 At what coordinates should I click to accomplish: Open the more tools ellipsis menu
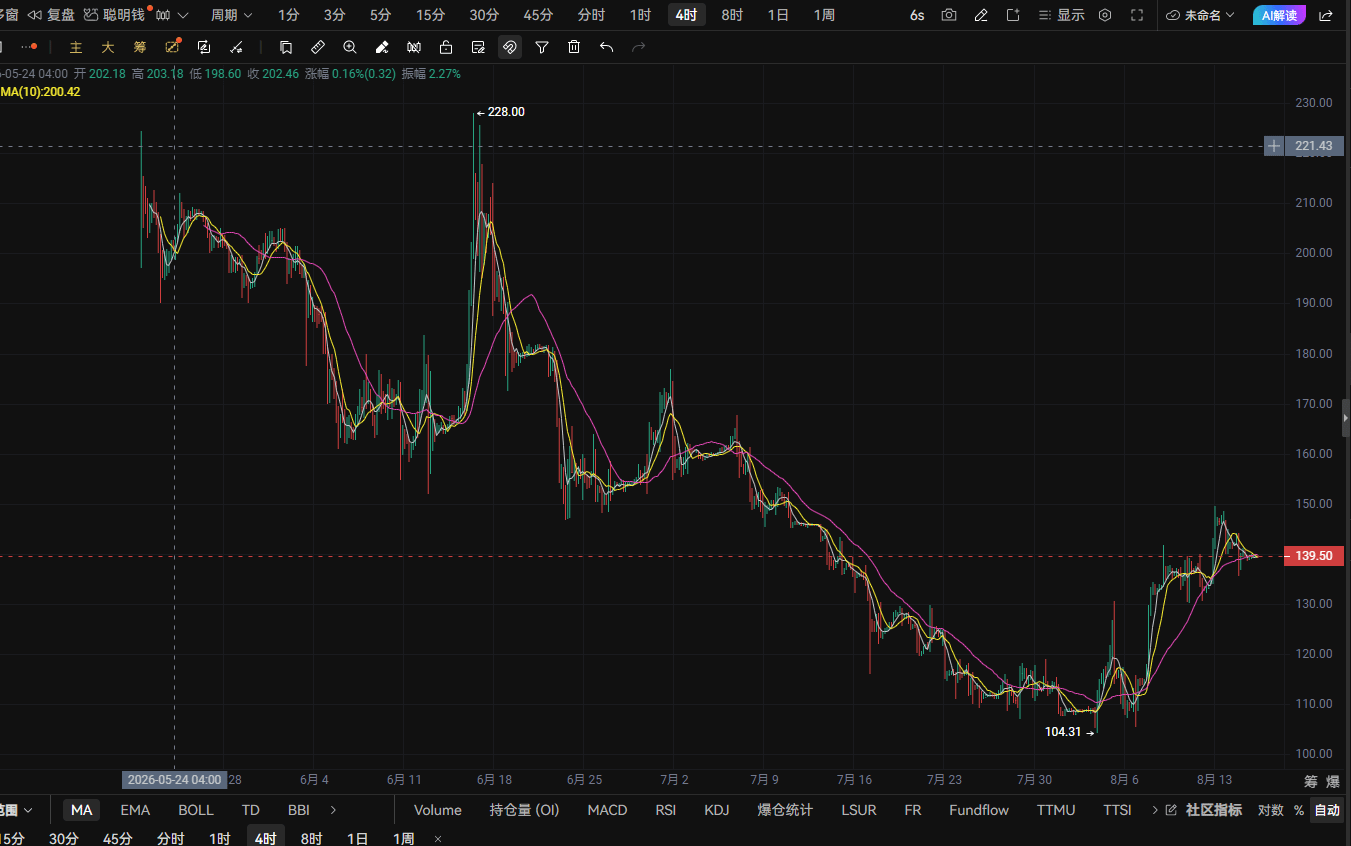29,47
